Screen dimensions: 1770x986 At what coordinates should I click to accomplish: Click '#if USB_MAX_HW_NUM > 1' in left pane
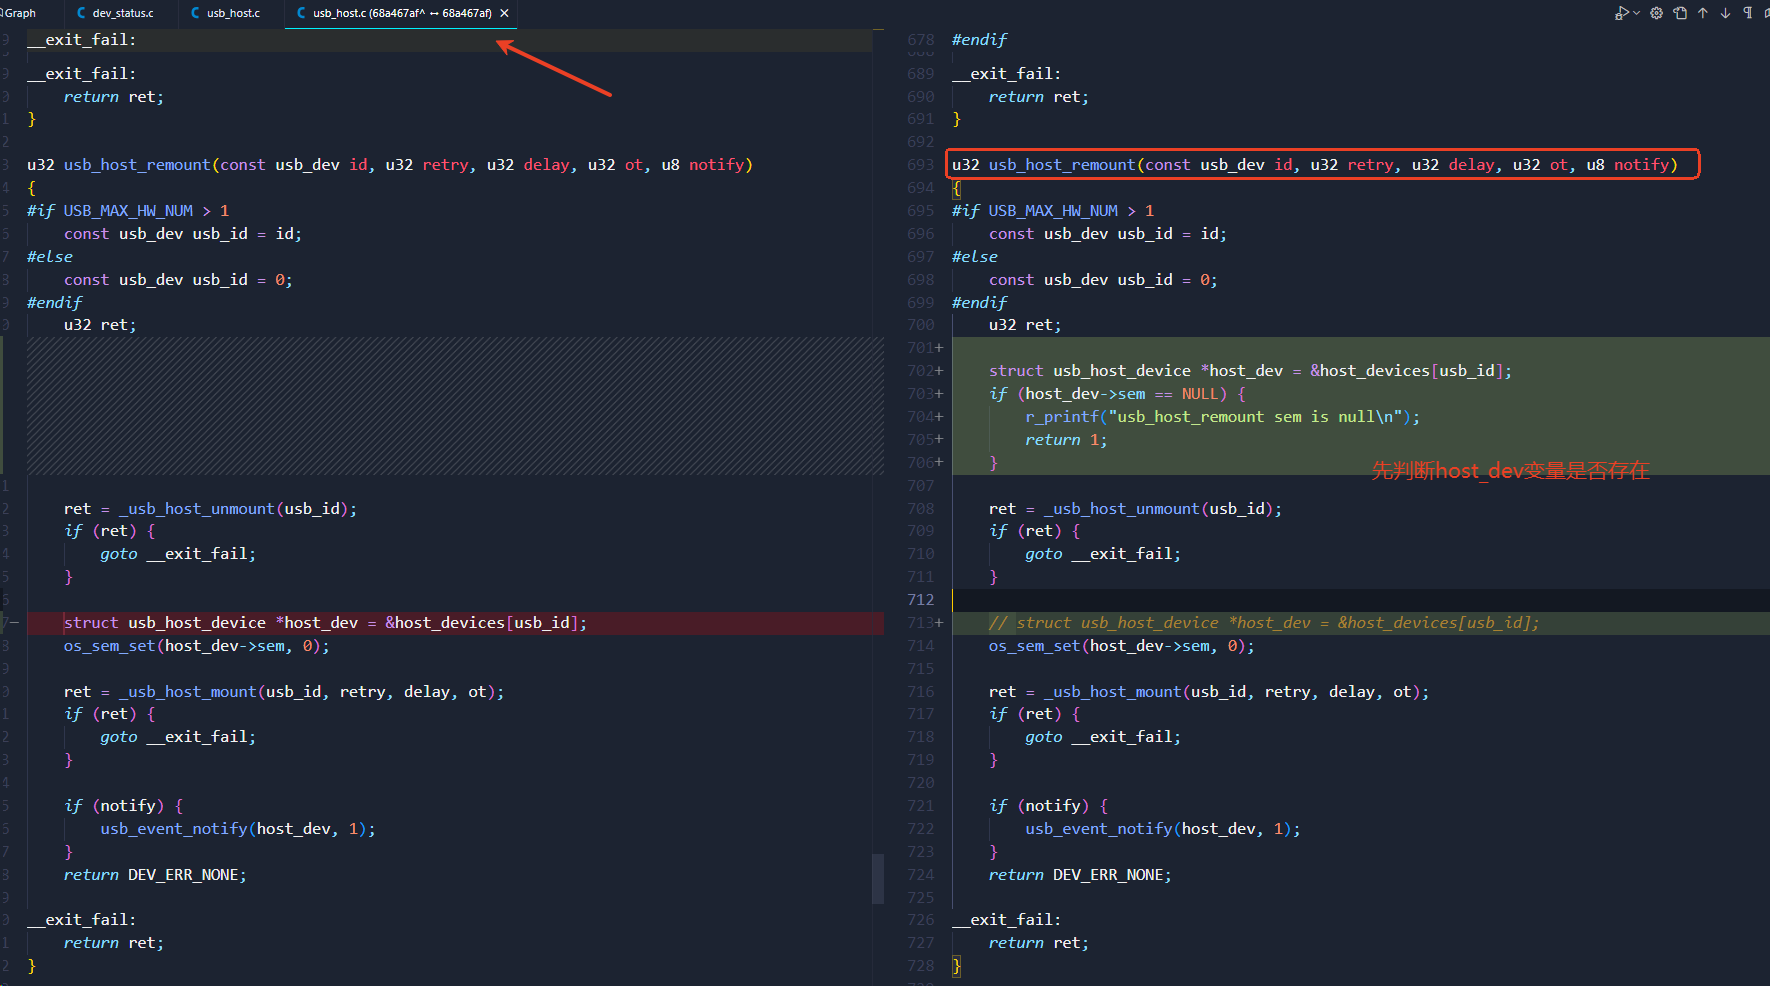point(128,211)
